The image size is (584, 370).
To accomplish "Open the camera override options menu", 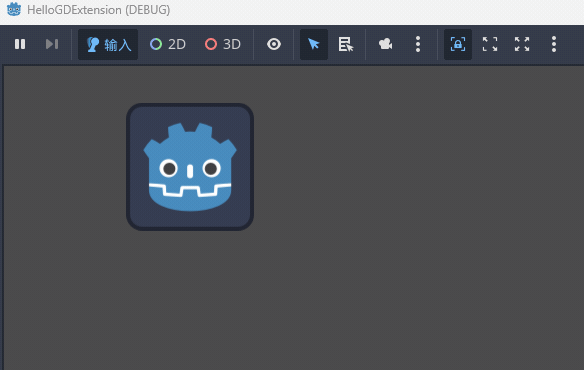I will [418, 44].
